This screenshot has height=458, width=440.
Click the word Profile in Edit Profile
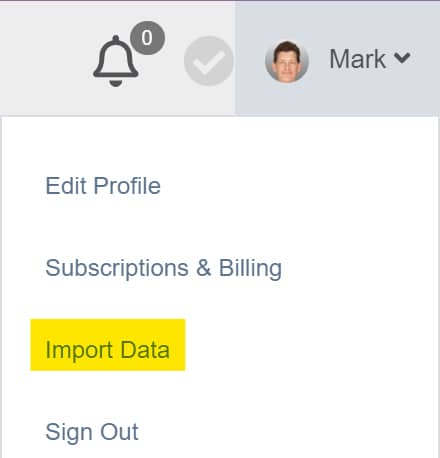pos(127,185)
